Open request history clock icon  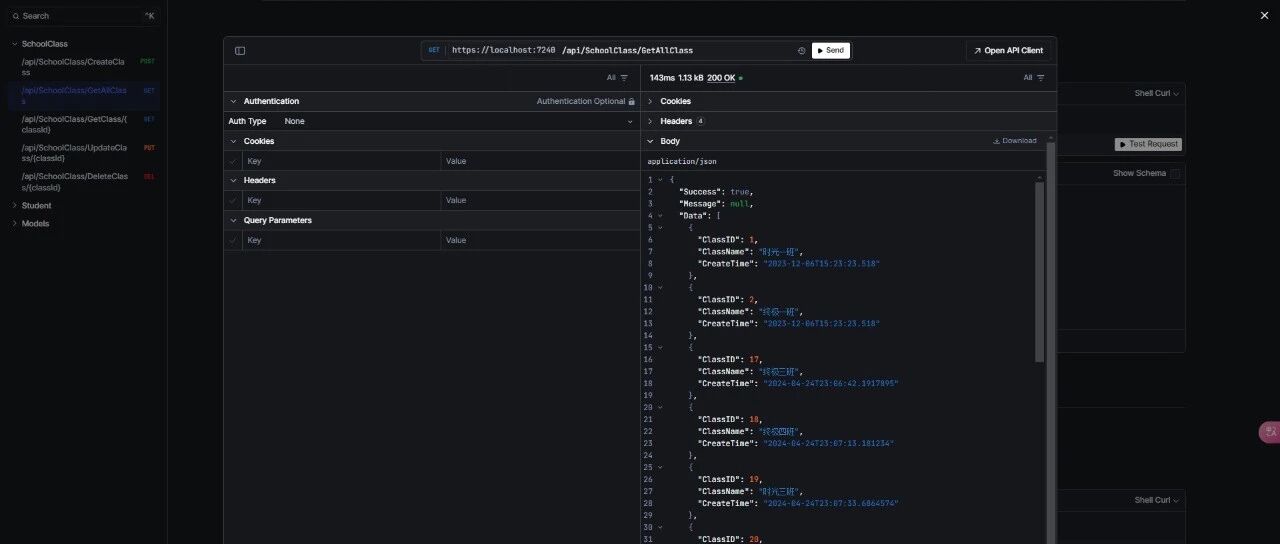801,51
